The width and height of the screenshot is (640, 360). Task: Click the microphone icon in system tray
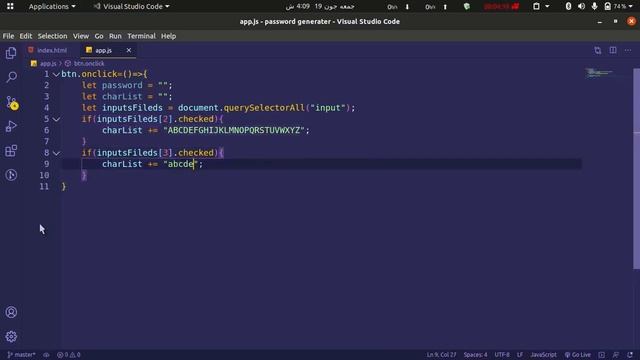594,7
